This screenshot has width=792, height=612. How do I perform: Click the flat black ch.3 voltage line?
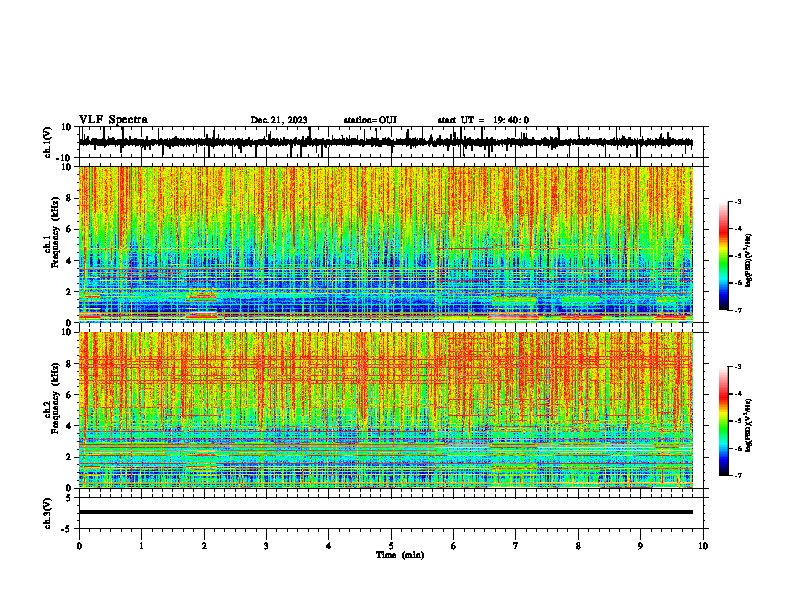click(385, 512)
